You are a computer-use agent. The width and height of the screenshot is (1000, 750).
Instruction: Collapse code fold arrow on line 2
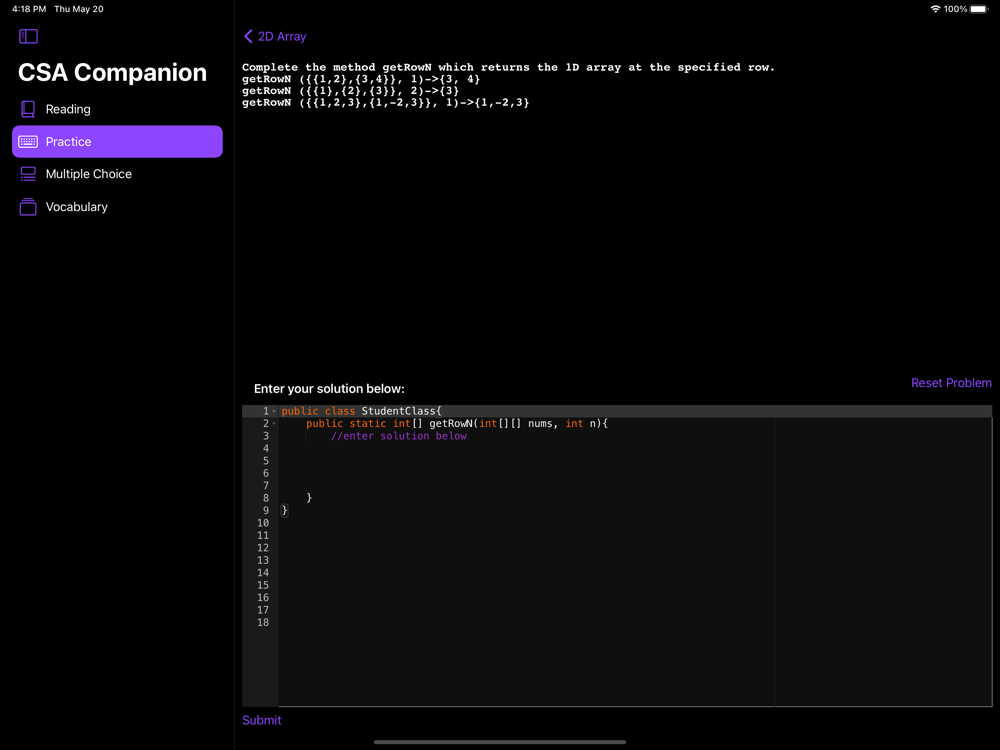pos(274,423)
